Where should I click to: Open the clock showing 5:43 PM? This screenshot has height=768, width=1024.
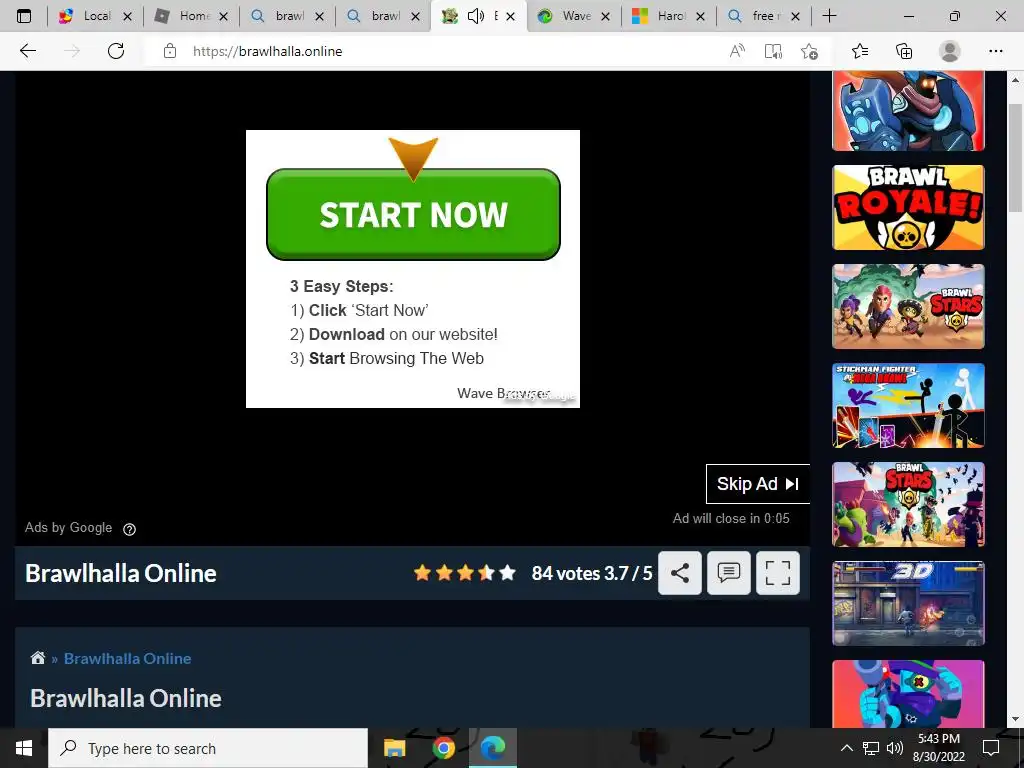938,748
